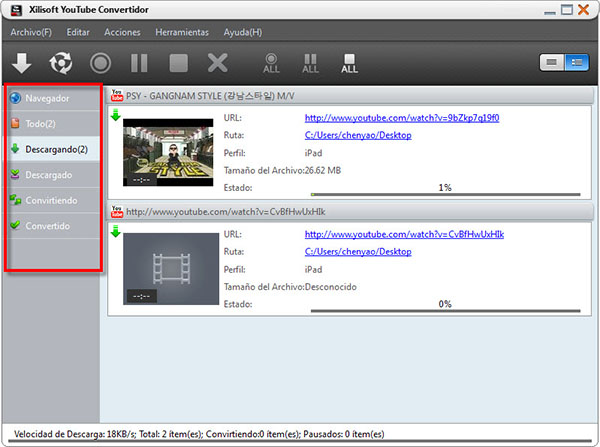
Task: Click the Pause toolbar button
Action: click(139, 63)
